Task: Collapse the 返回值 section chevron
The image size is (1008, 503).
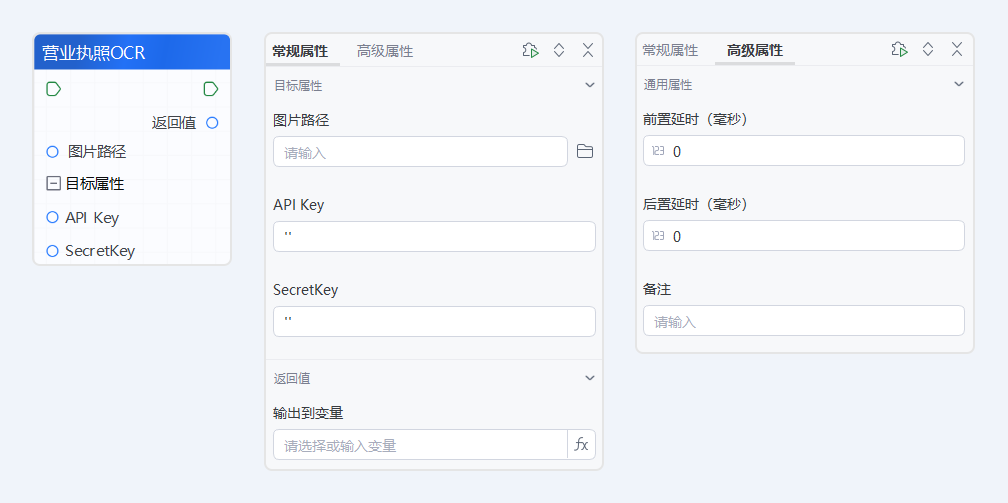Action: point(590,378)
